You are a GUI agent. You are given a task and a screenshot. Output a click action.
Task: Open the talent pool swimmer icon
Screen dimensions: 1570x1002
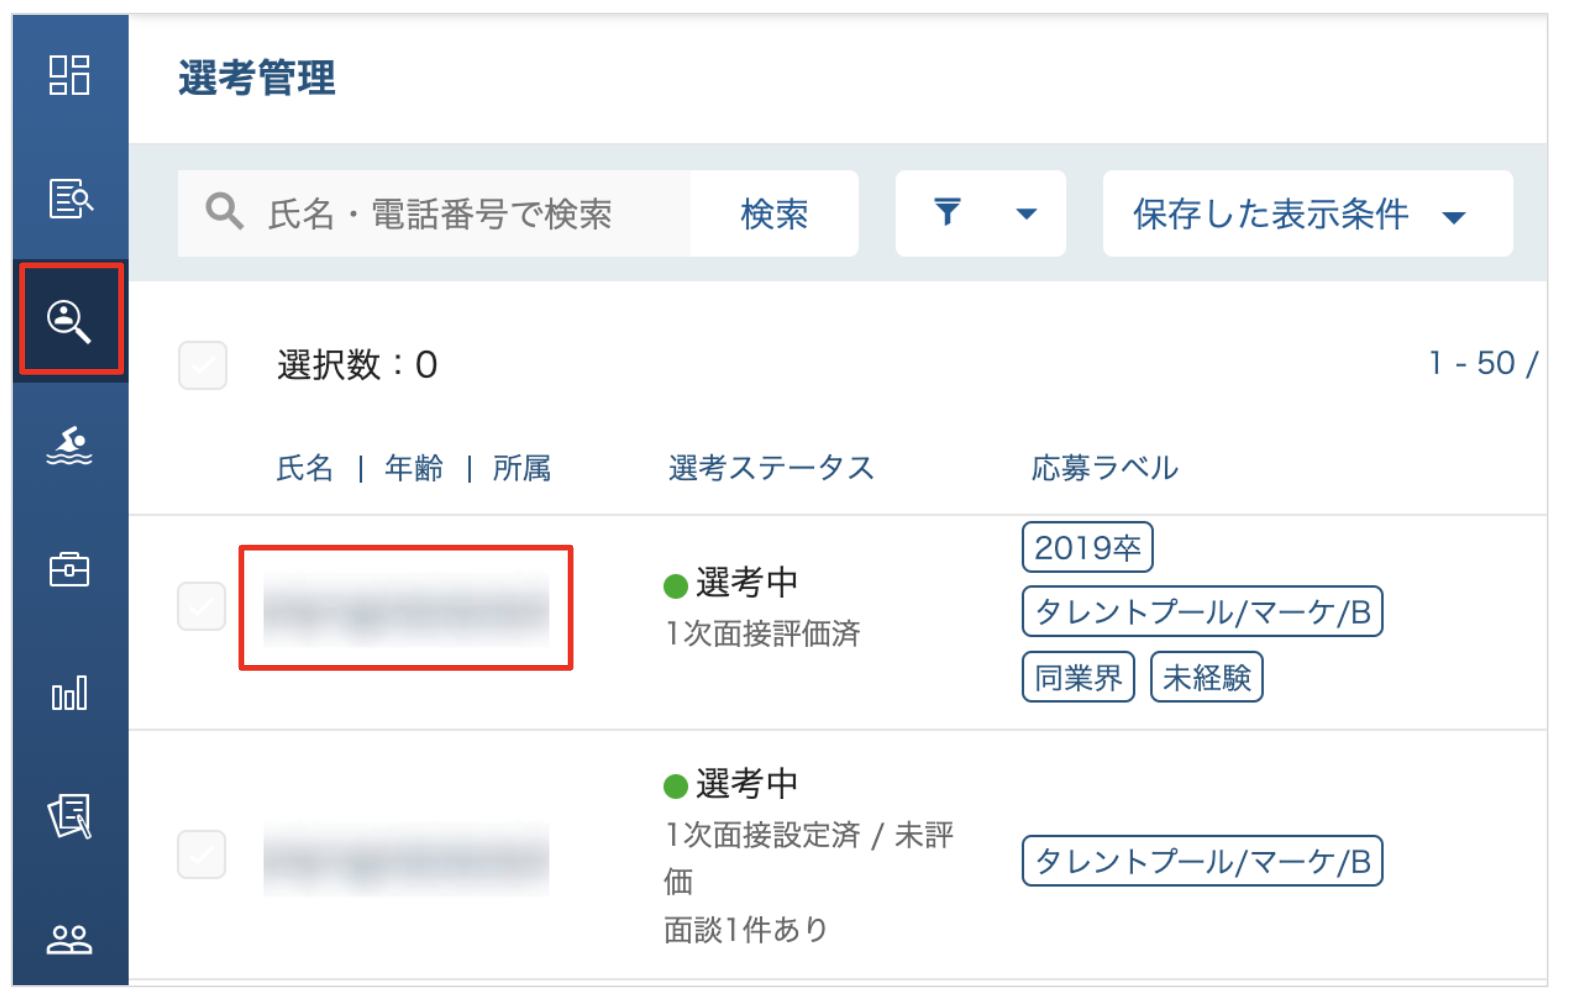(69, 445)
